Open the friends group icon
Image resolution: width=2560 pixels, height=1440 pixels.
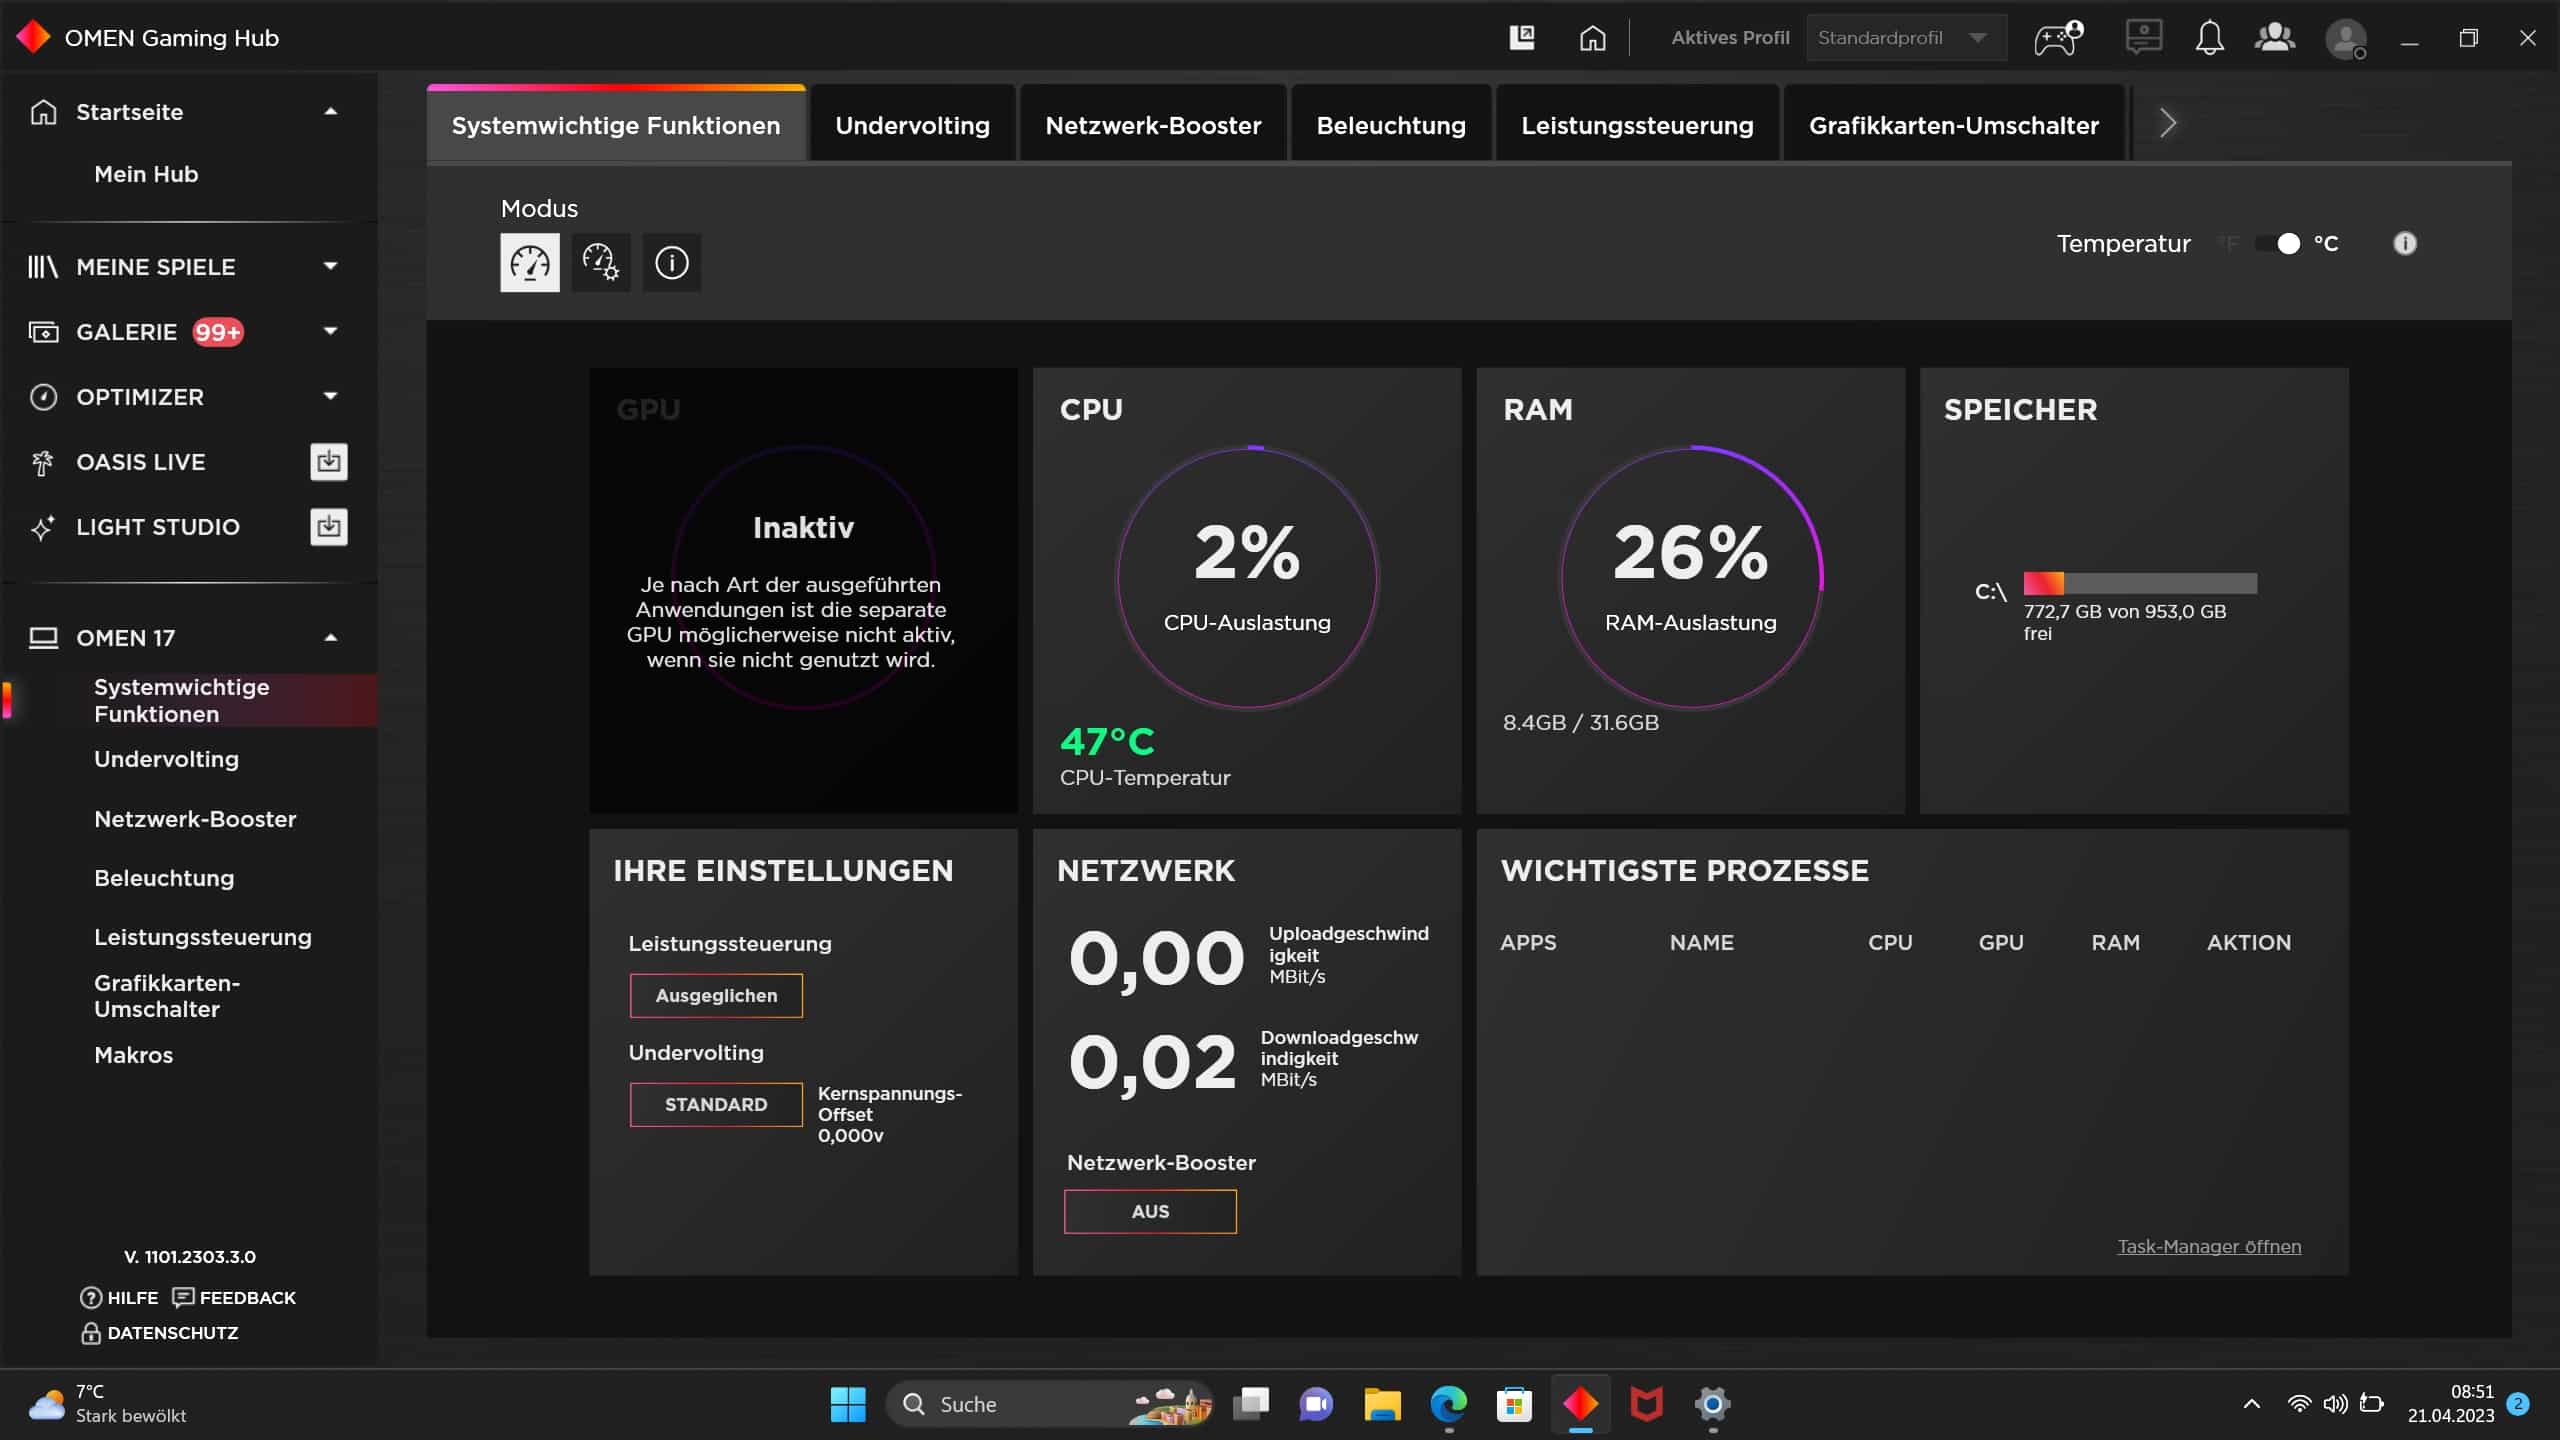tap(2275, 38)
